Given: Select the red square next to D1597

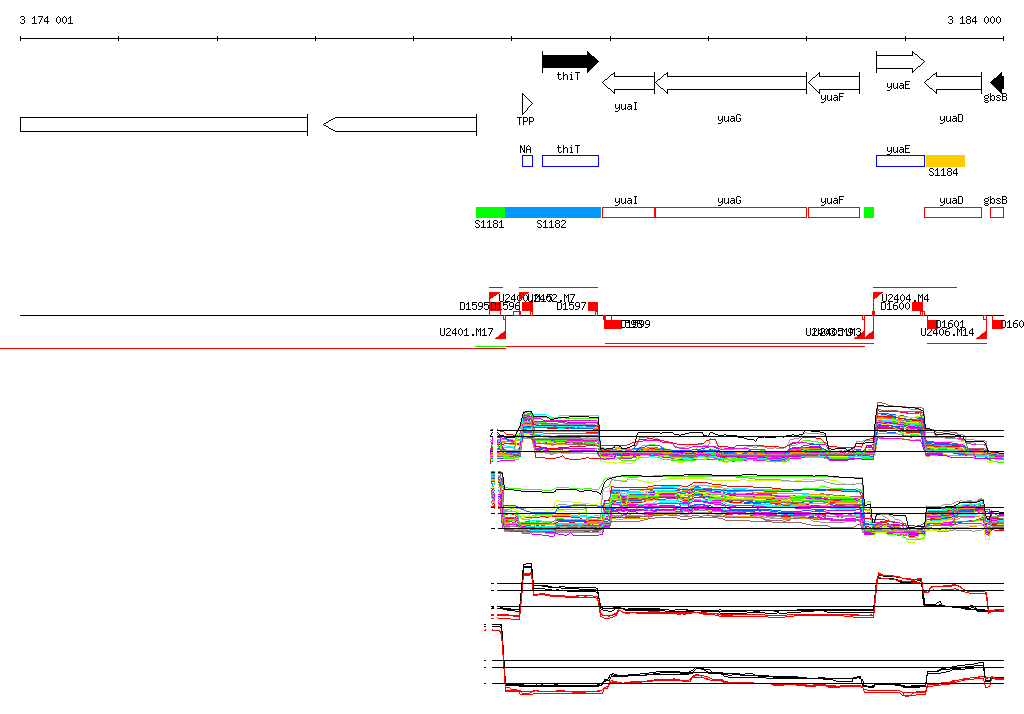Looking at the screenshot, I should click(593, 306).
